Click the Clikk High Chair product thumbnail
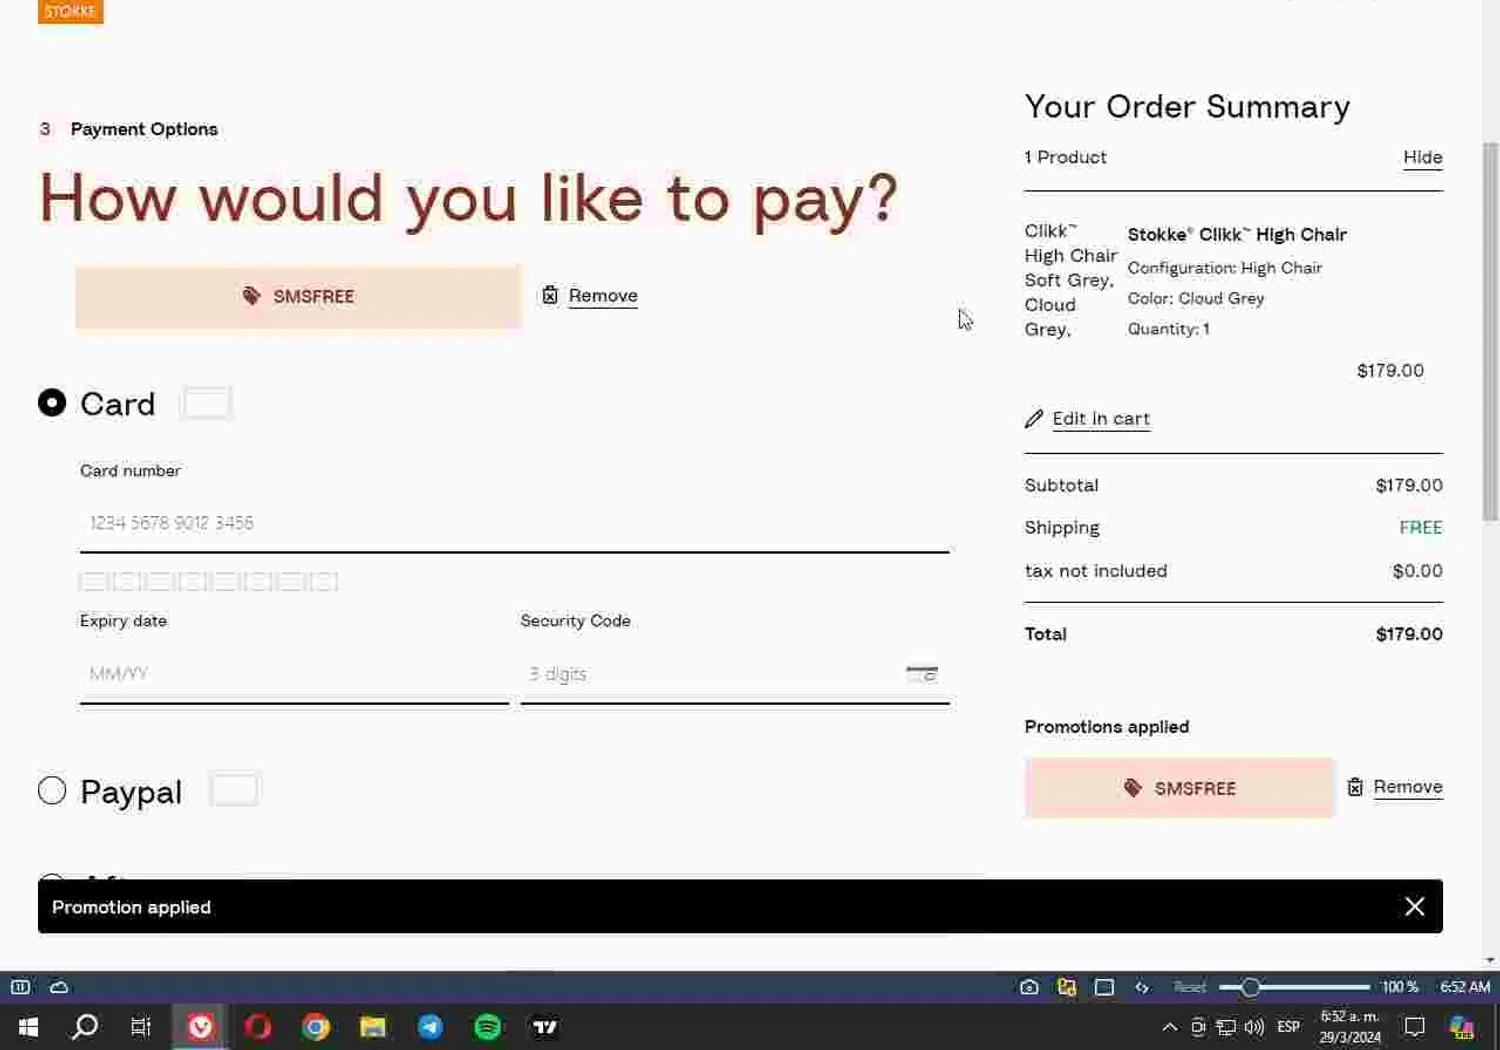The width and height of the screenshot is (1500, 1050). (1069, 280)
